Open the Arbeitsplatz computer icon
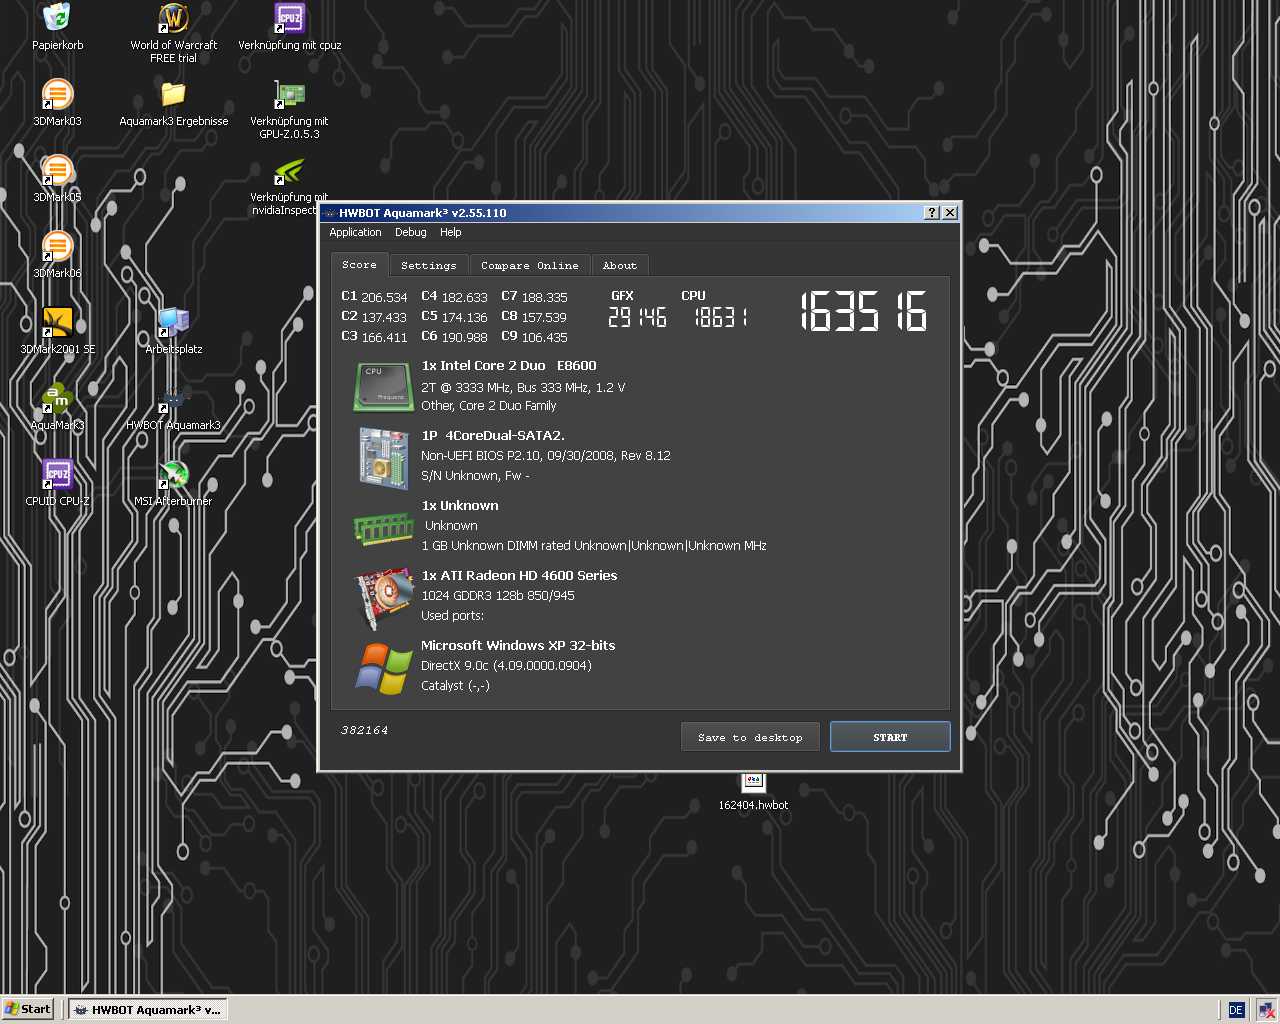The width and height of the screenshot is (1280, 1024). click(173, 322)
